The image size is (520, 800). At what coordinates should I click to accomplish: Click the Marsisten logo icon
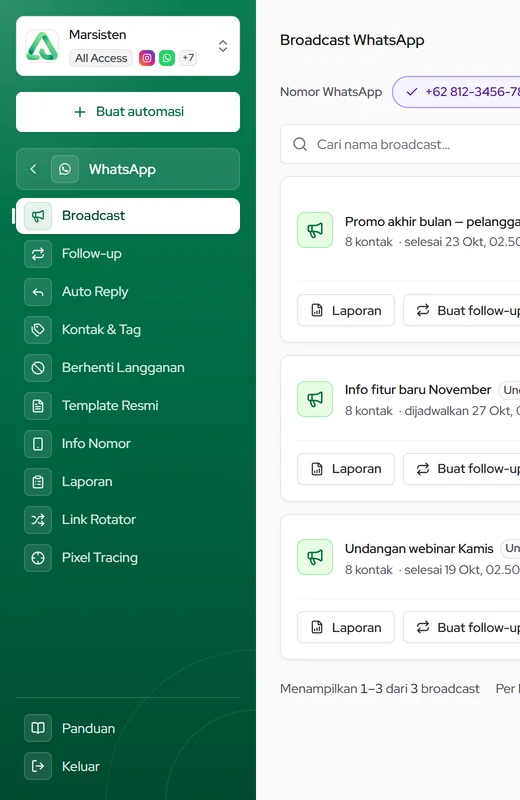42,46
